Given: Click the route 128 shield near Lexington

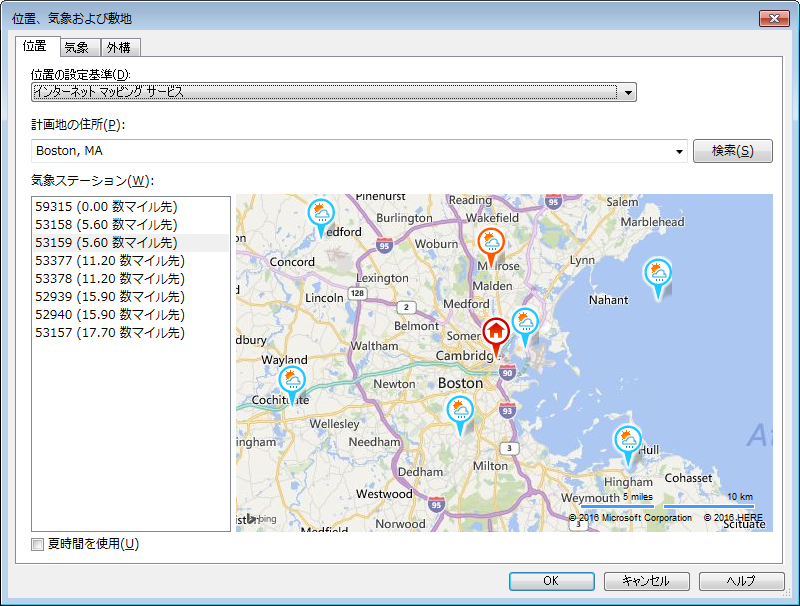Looking at the screenshot, I should (x=357, y=293).
